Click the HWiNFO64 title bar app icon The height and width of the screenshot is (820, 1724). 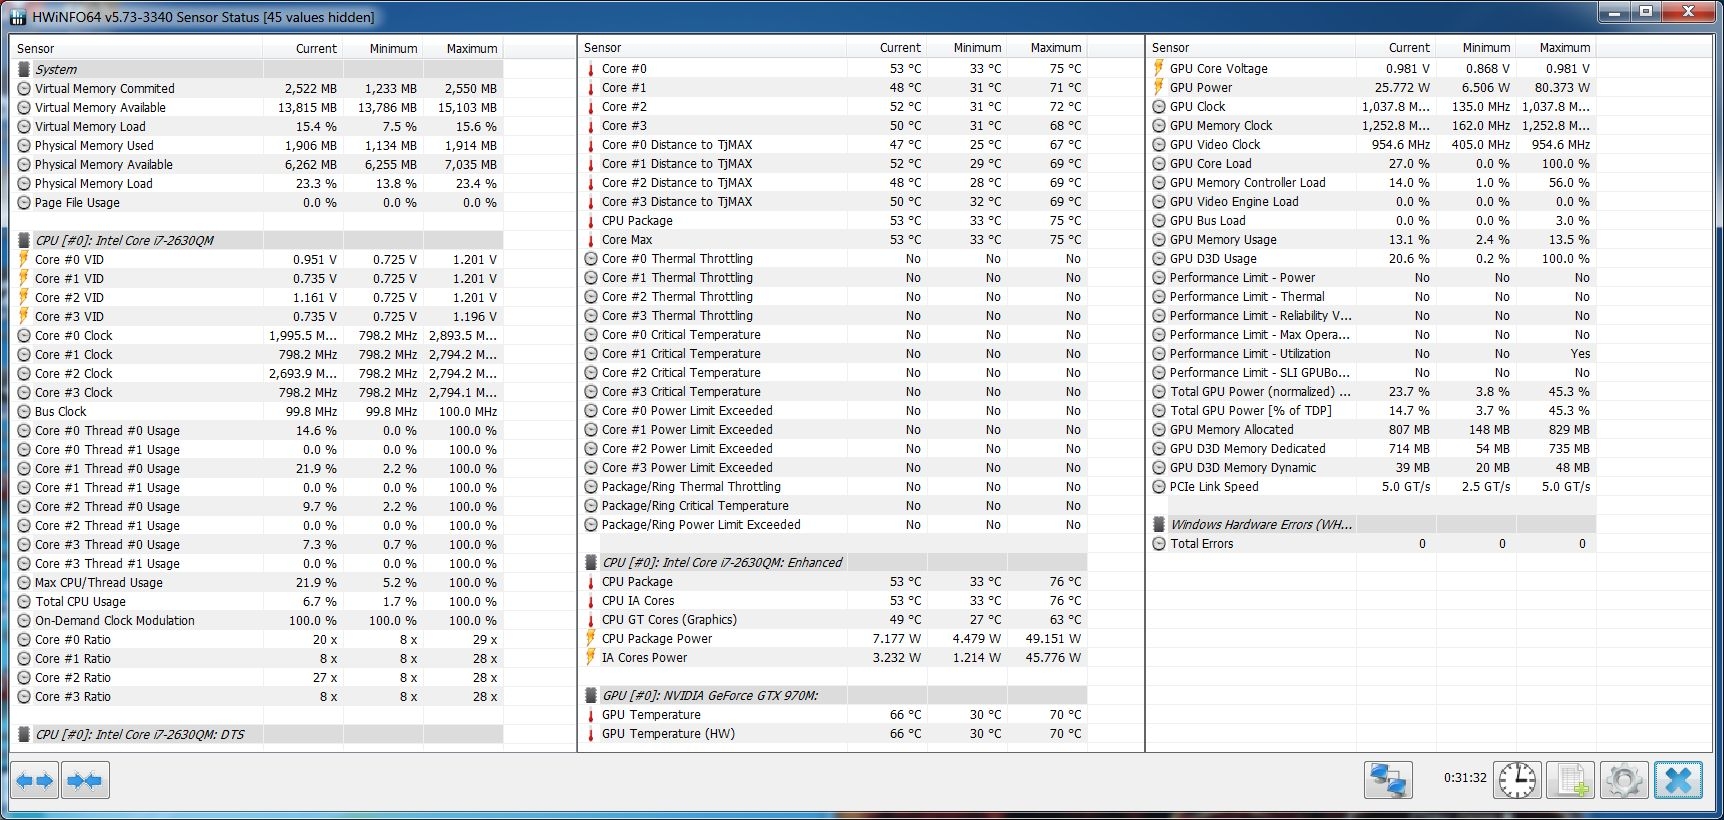[x=18, y=16]
